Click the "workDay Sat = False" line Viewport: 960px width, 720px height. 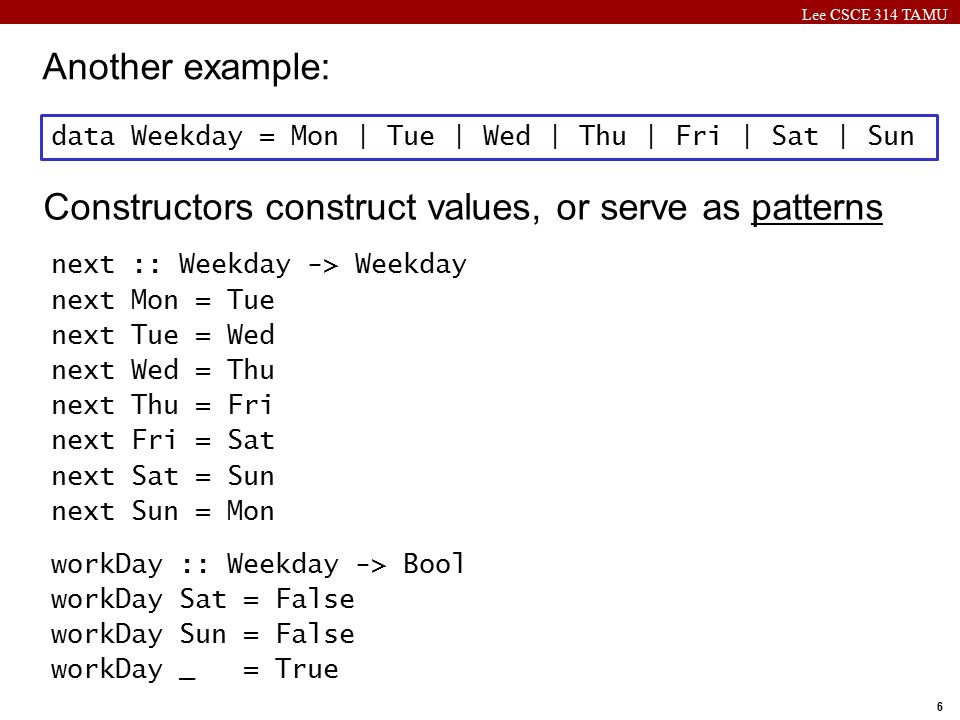(x=203, y=599)
